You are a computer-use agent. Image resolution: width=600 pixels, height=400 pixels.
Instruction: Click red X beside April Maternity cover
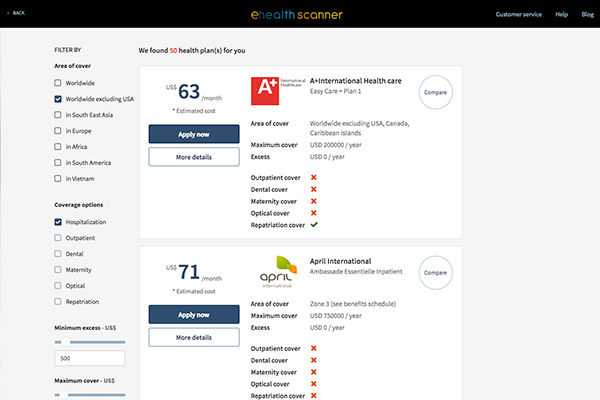click(x=313, y=372)
